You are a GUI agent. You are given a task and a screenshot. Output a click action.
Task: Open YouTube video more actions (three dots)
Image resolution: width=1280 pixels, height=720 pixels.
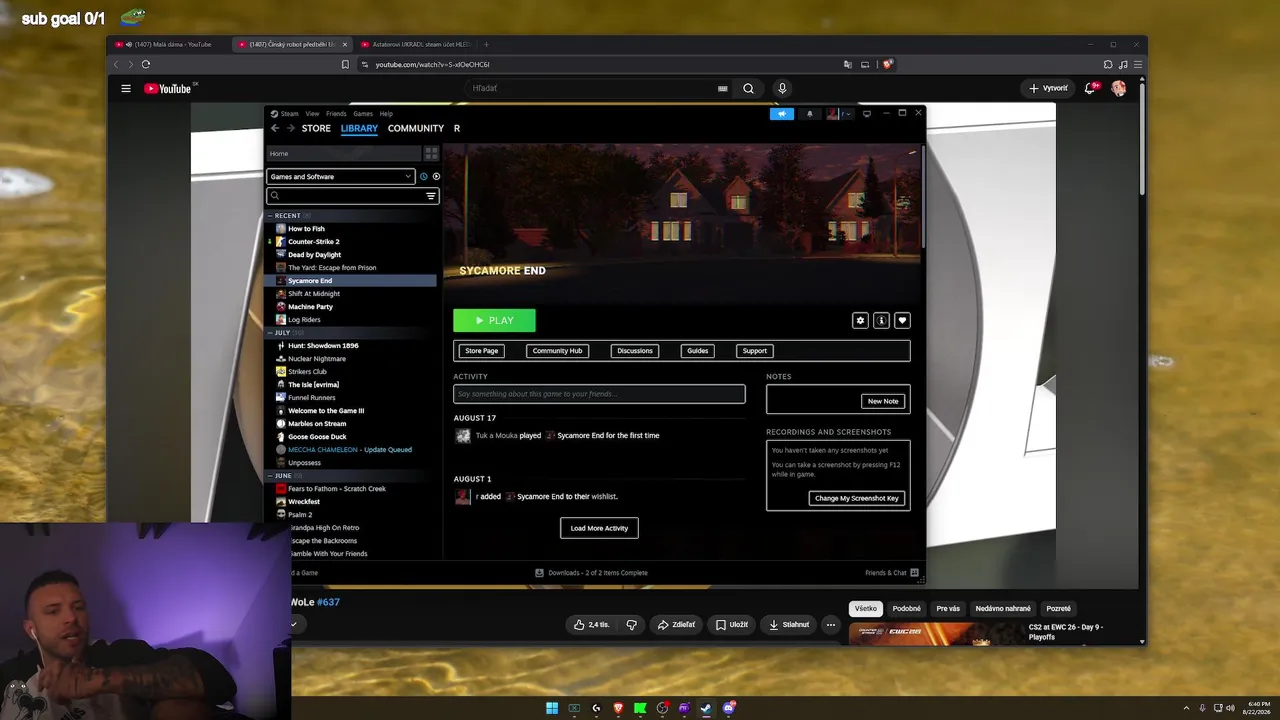pyautogui.click(x=830, y=625)
